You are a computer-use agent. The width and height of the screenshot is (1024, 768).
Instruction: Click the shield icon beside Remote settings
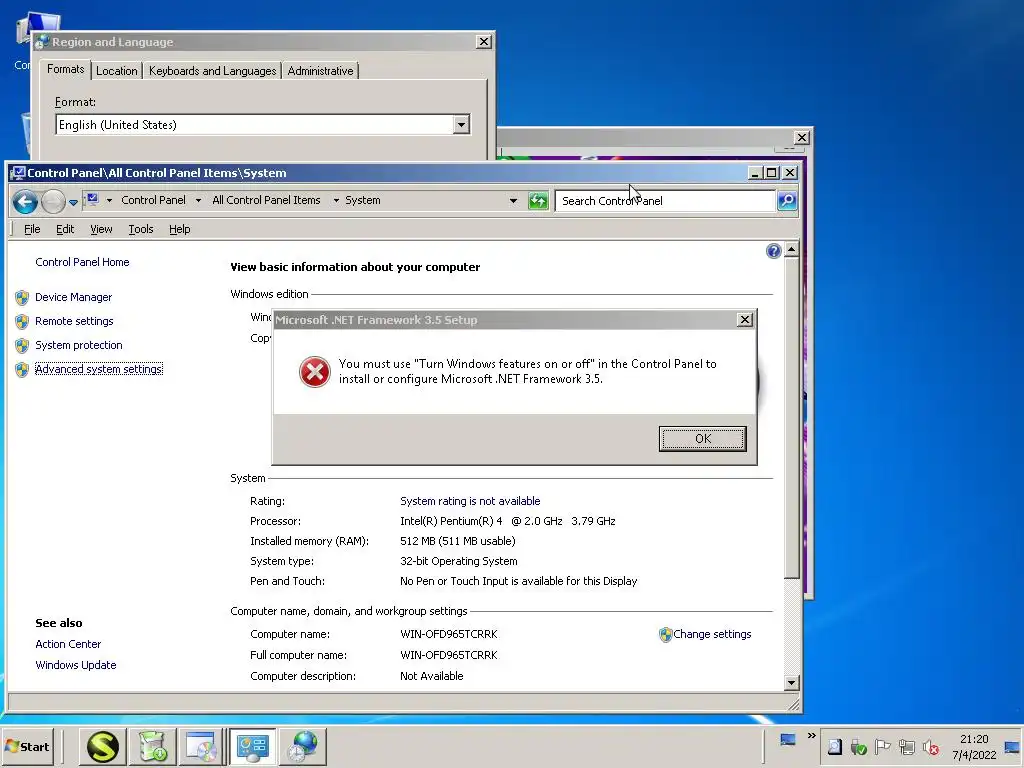(x=22, y=321)
